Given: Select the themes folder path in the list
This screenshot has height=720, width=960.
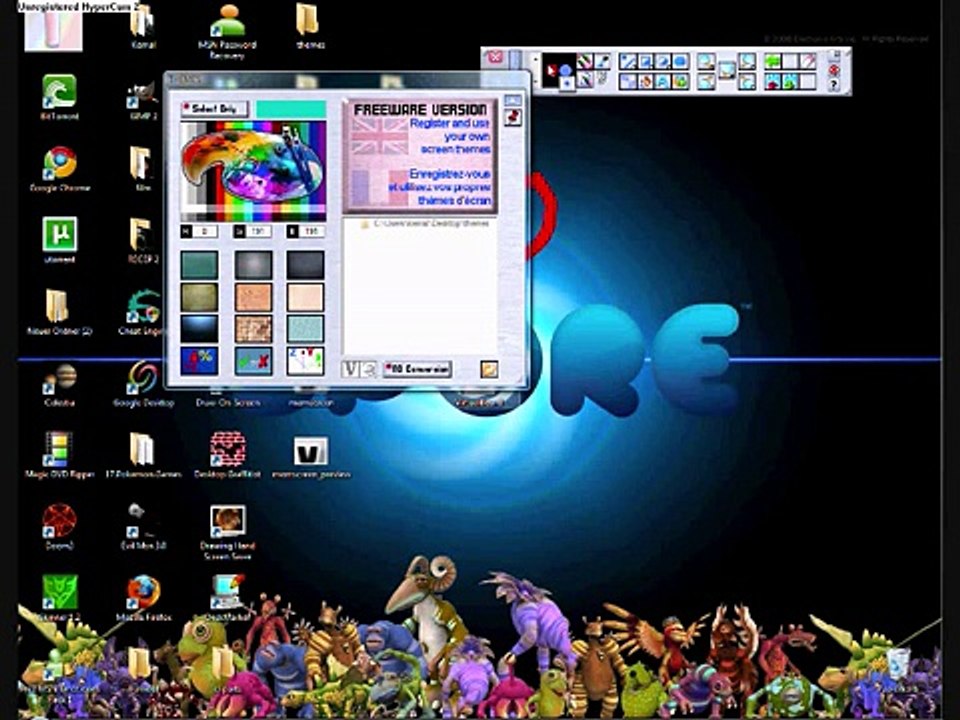Looking at the screenshot, I should 424,224.
